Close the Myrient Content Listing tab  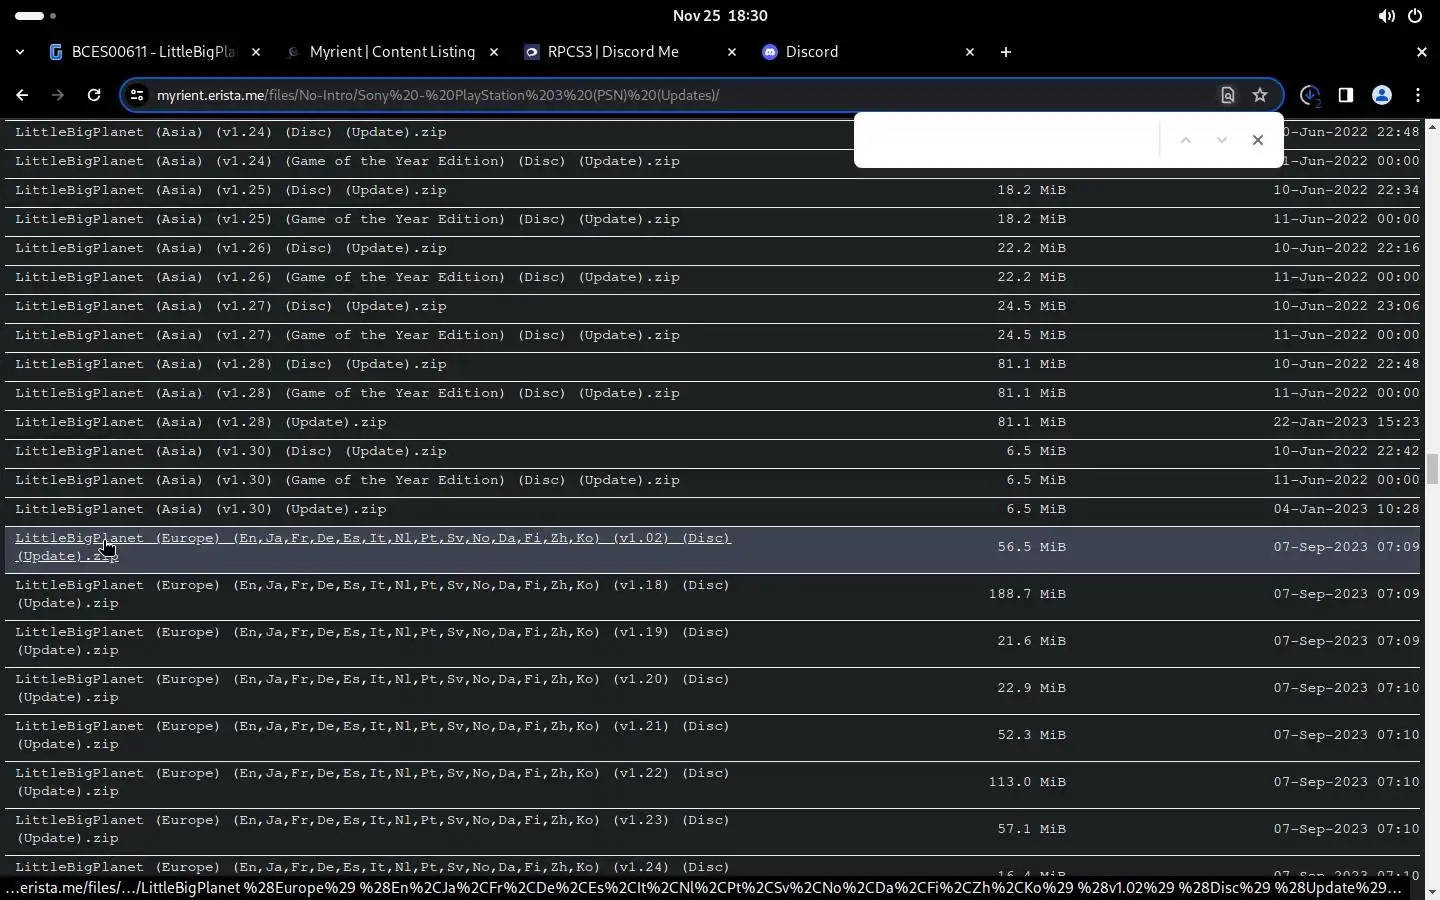coord(494,52)
